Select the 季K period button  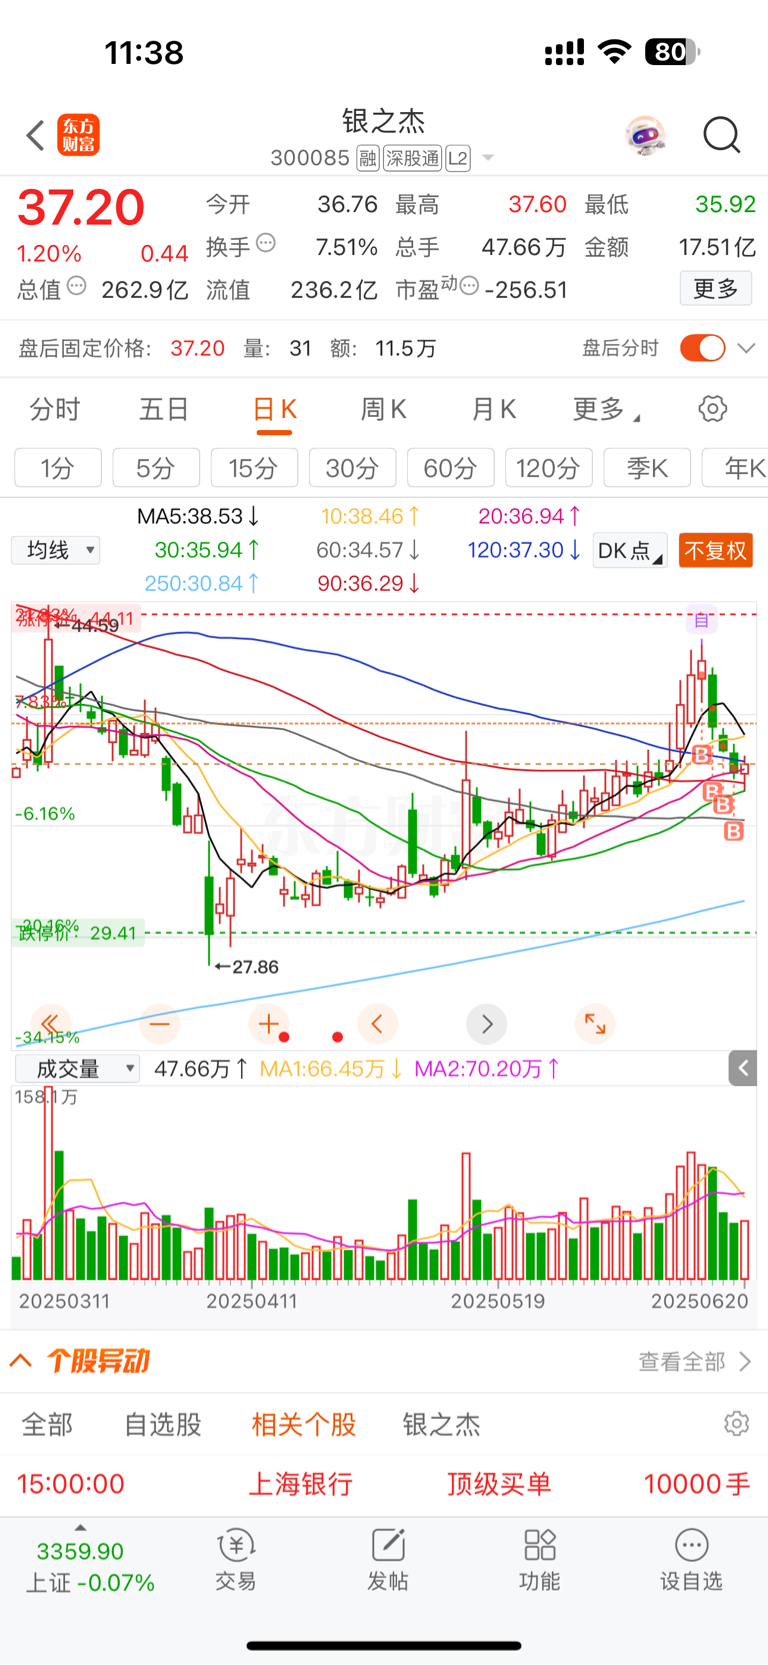coord(647,468)
